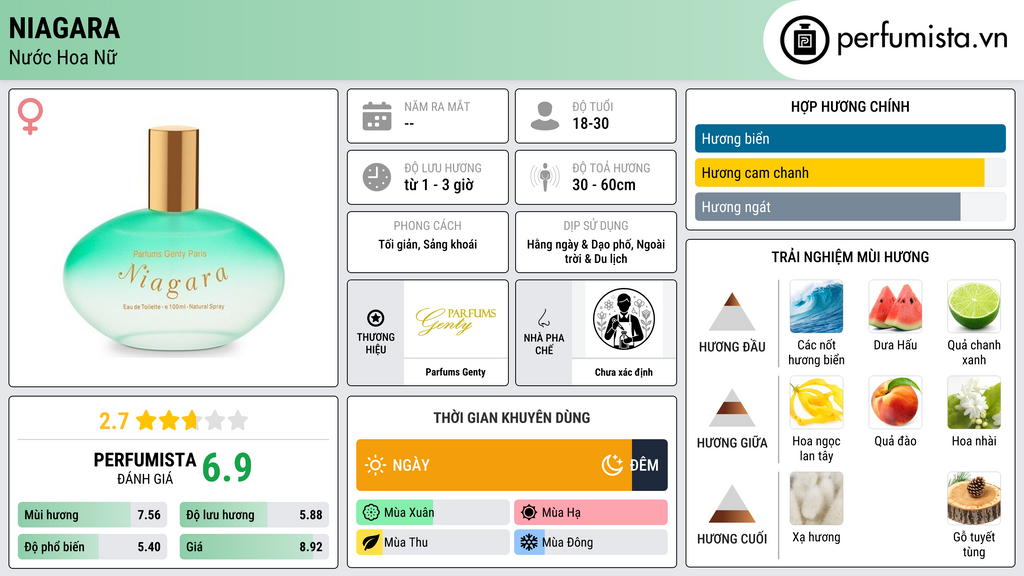The width and height of the screenshot is (1024, 576).
Task: Click the Hương cam chanh yellow accord bar
Action: coord(839,173)
